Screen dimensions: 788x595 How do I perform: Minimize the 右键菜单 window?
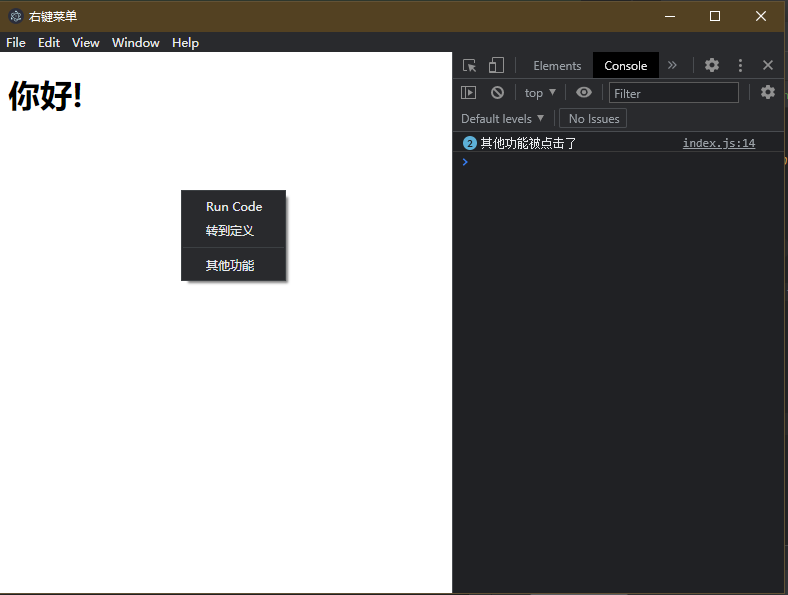[x=669, y=16]
